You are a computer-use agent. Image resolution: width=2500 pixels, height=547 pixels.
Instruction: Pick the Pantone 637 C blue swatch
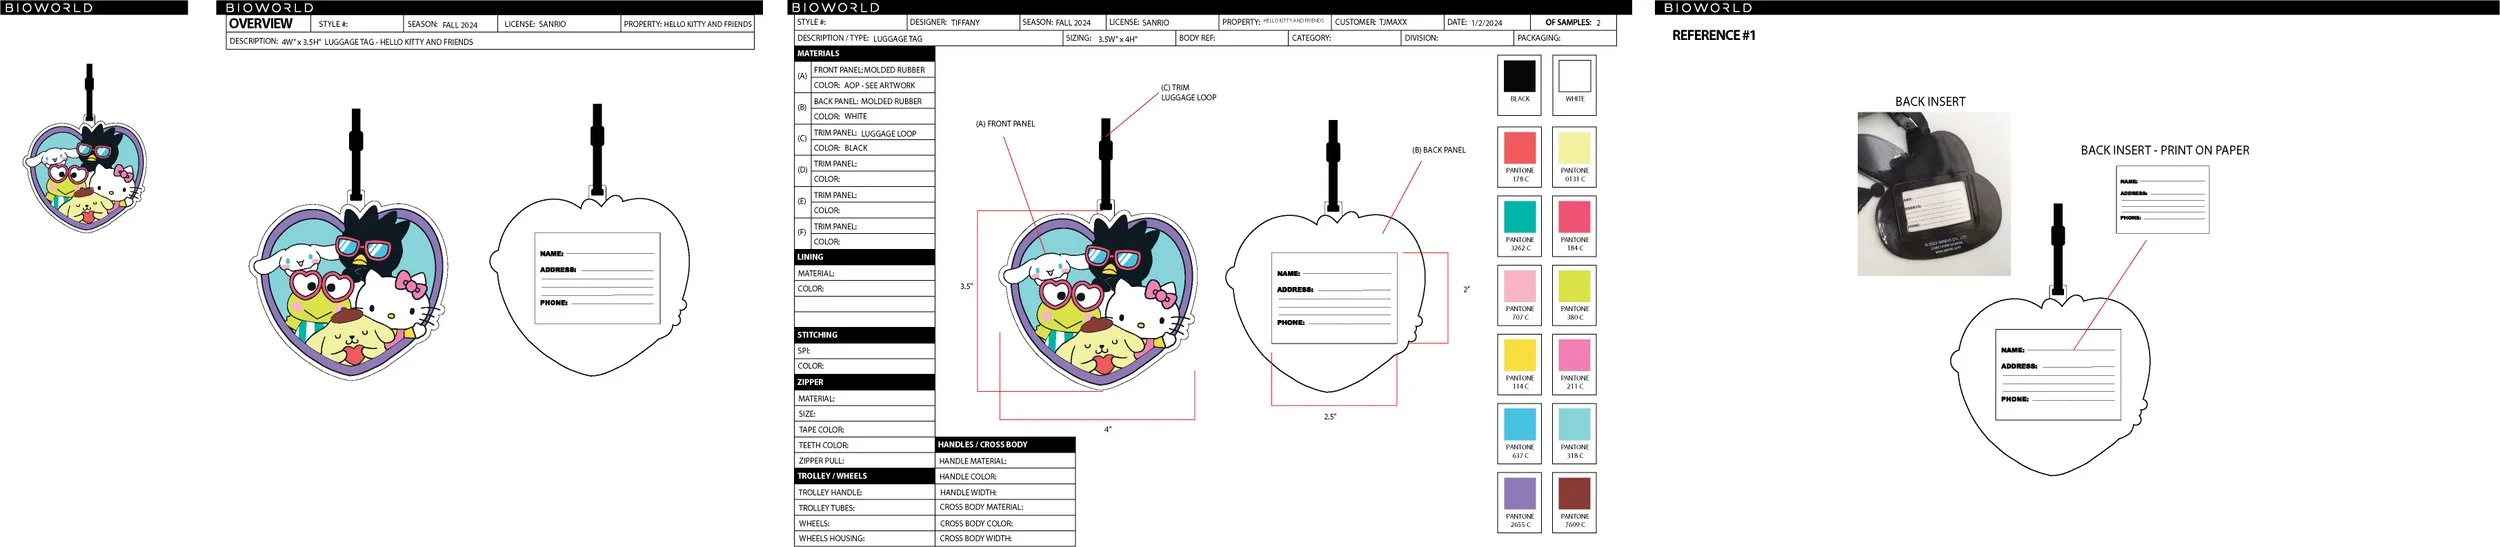(x=1519, y=424)
